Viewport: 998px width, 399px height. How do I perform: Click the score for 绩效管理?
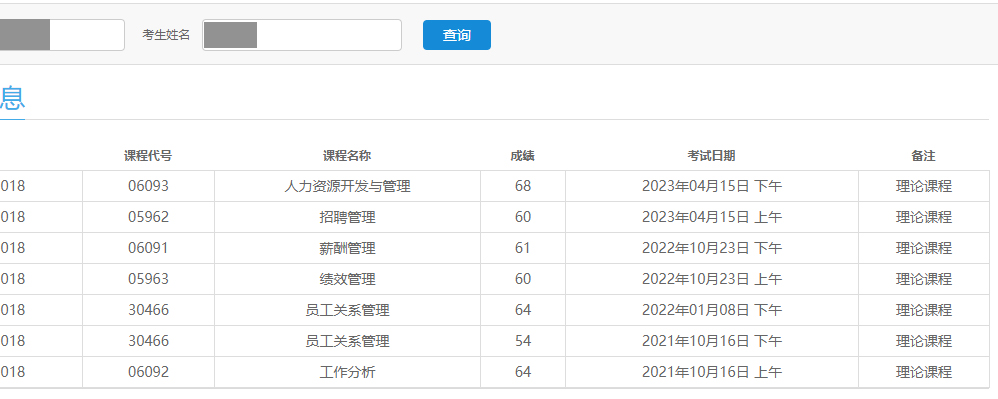tap(523, 279)
